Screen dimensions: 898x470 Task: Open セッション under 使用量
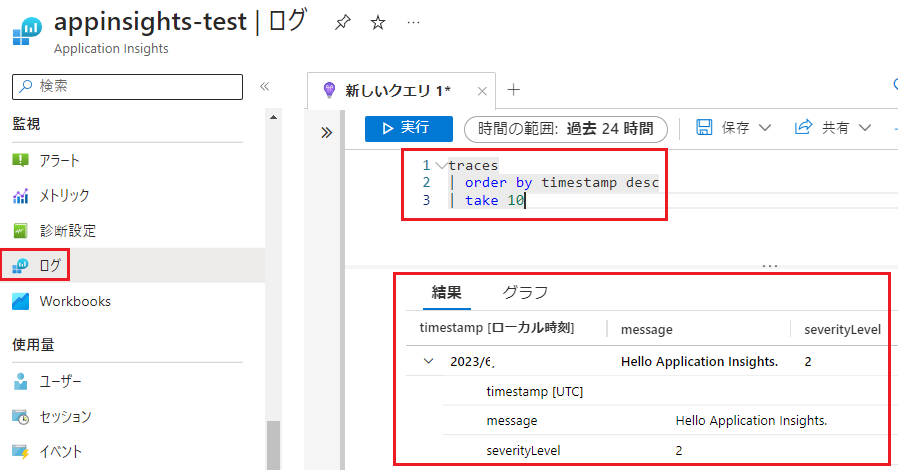(65, 417)
